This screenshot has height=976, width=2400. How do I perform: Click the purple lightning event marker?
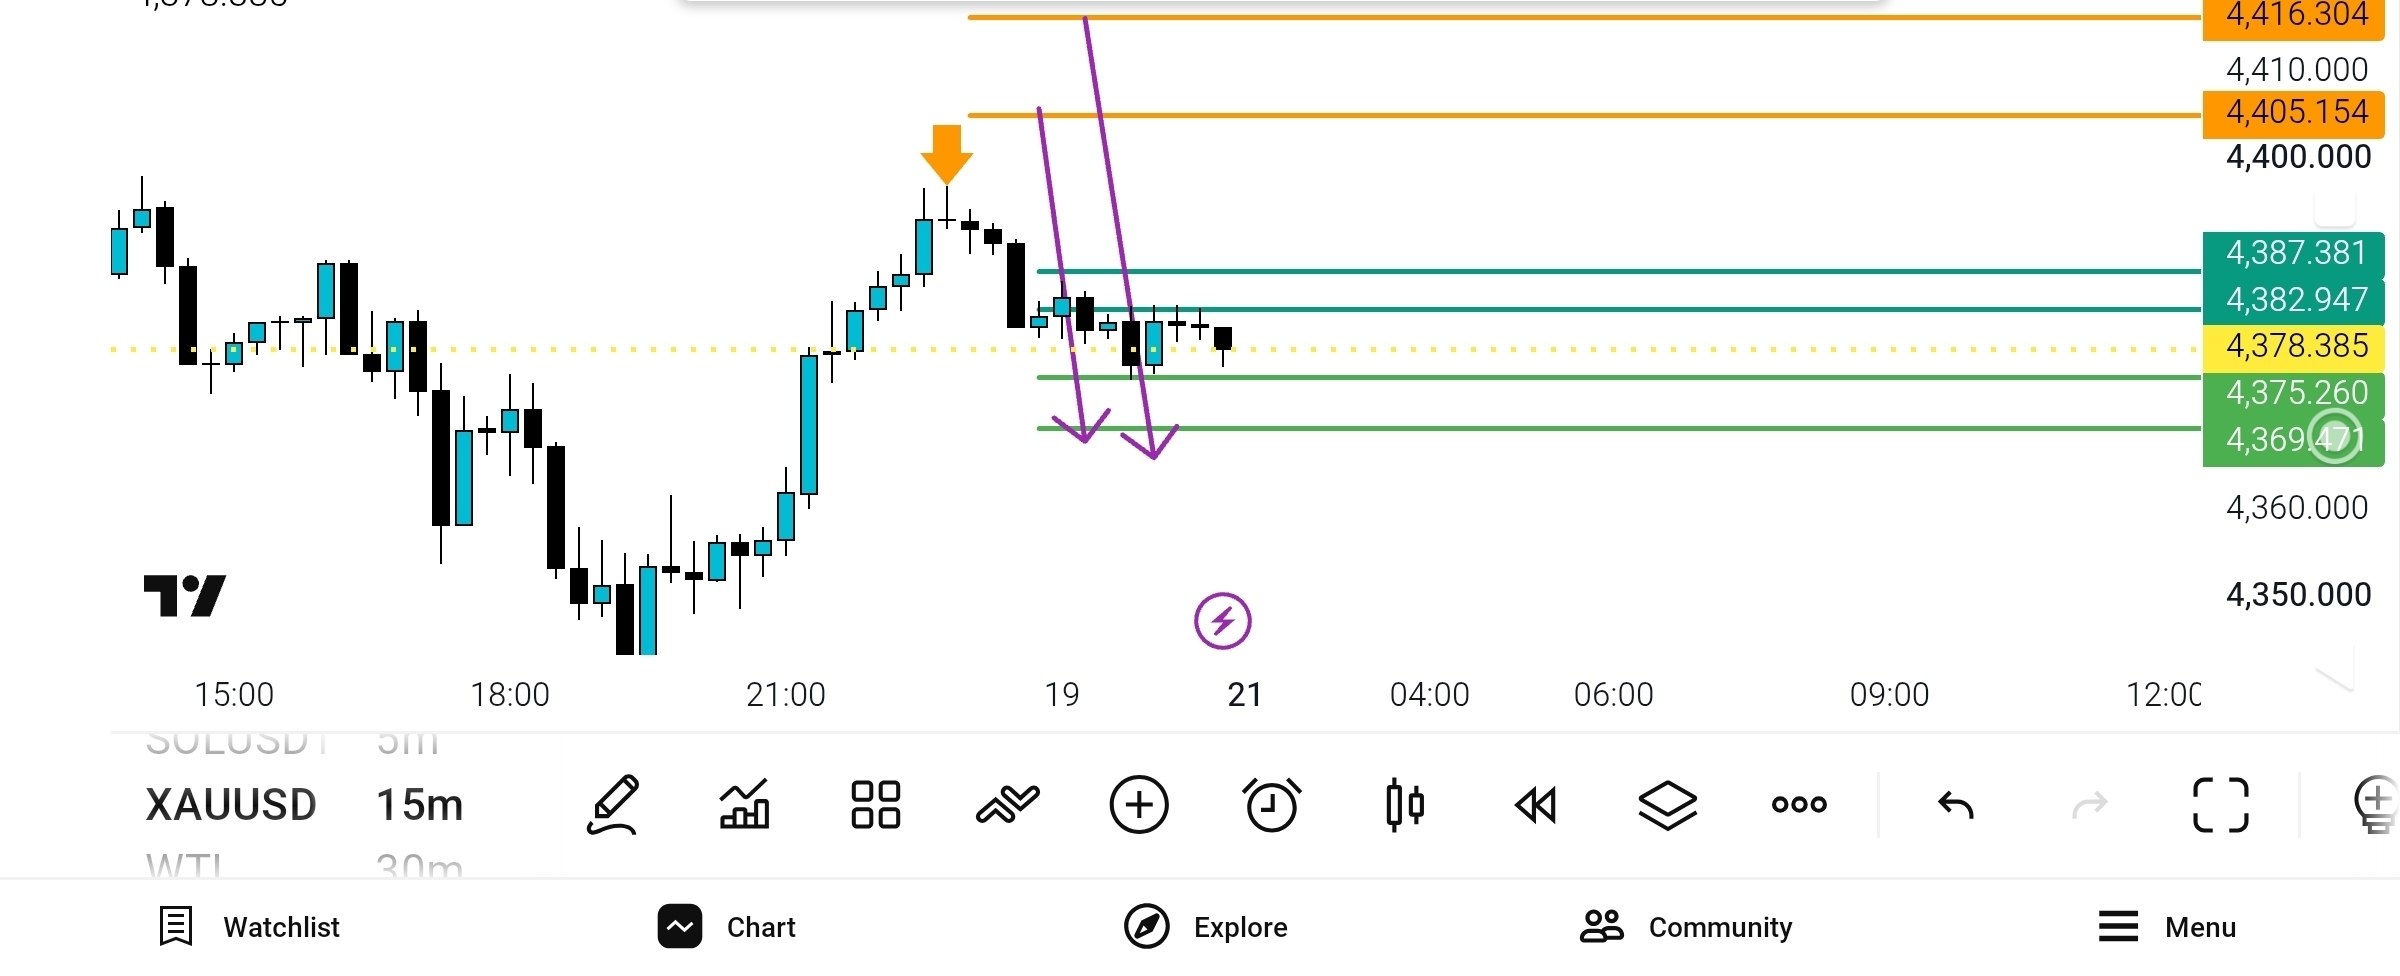tap(1222, 621)
